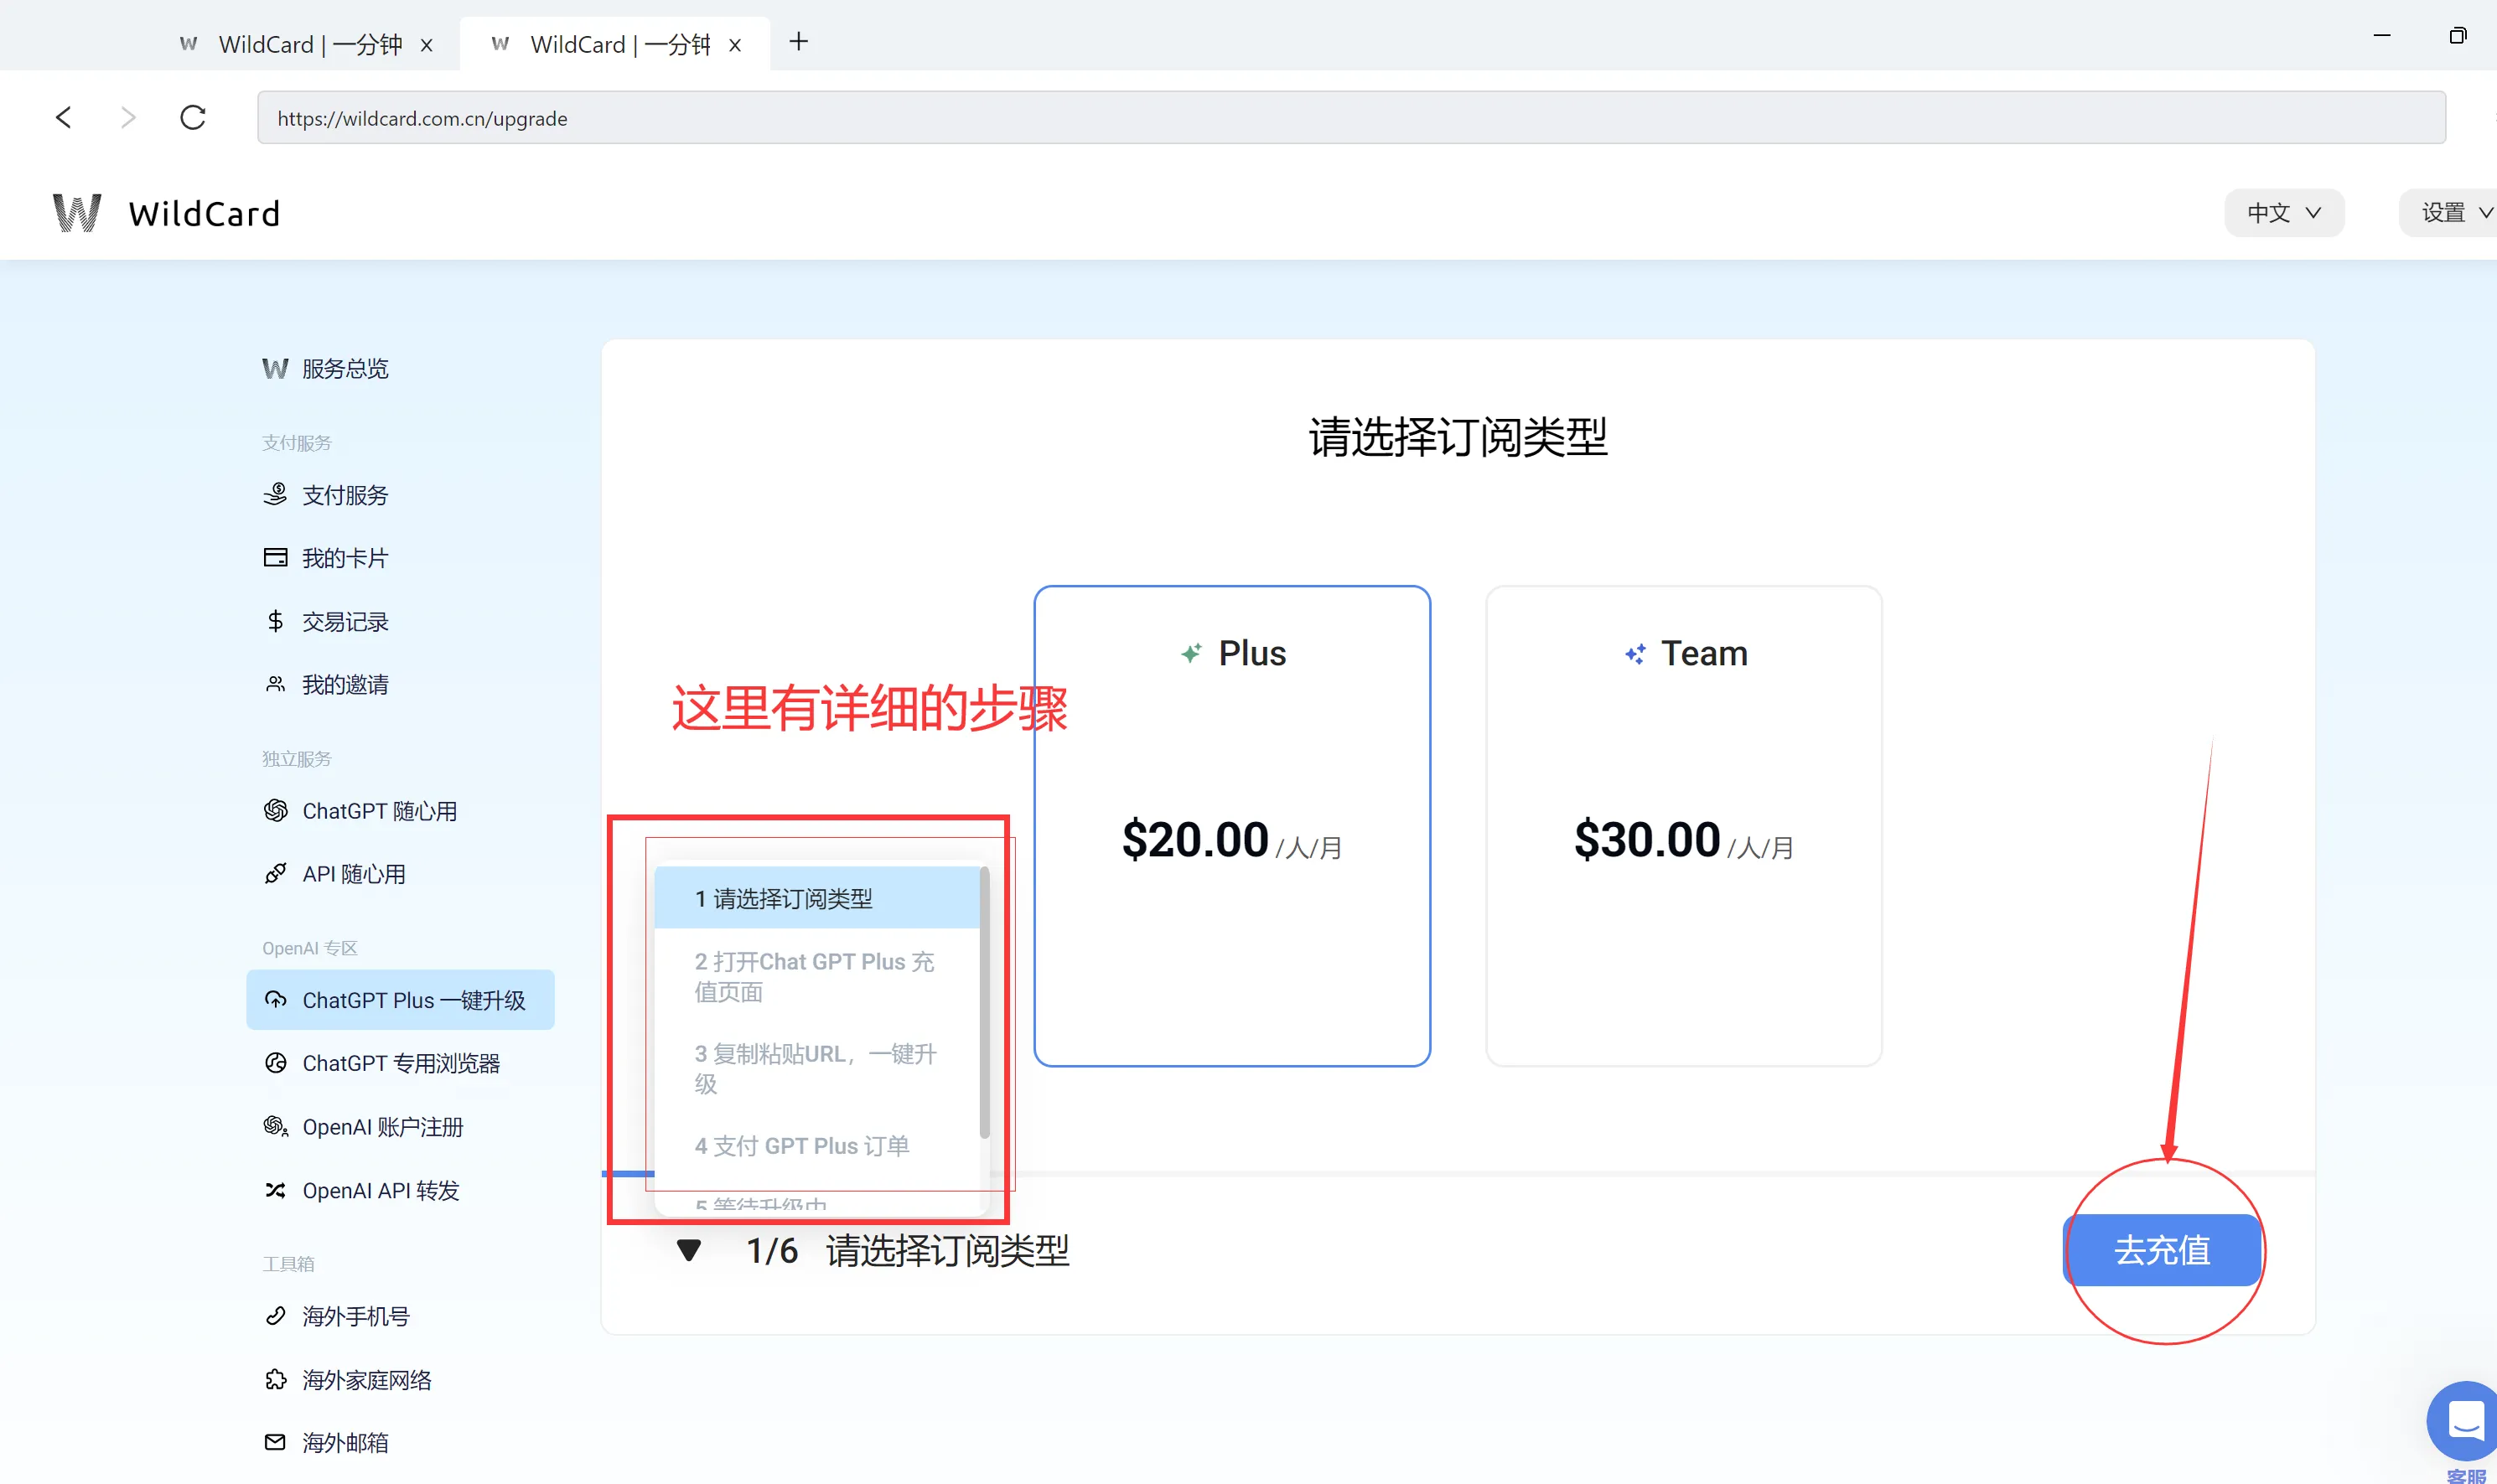
Task: Open API 随心用 menu item
Action: (x=400, y=874)
